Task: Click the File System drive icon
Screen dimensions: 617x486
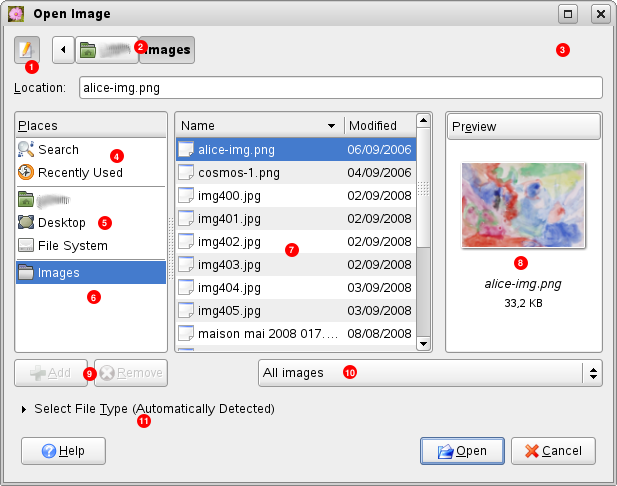Action: coord(26,245)
